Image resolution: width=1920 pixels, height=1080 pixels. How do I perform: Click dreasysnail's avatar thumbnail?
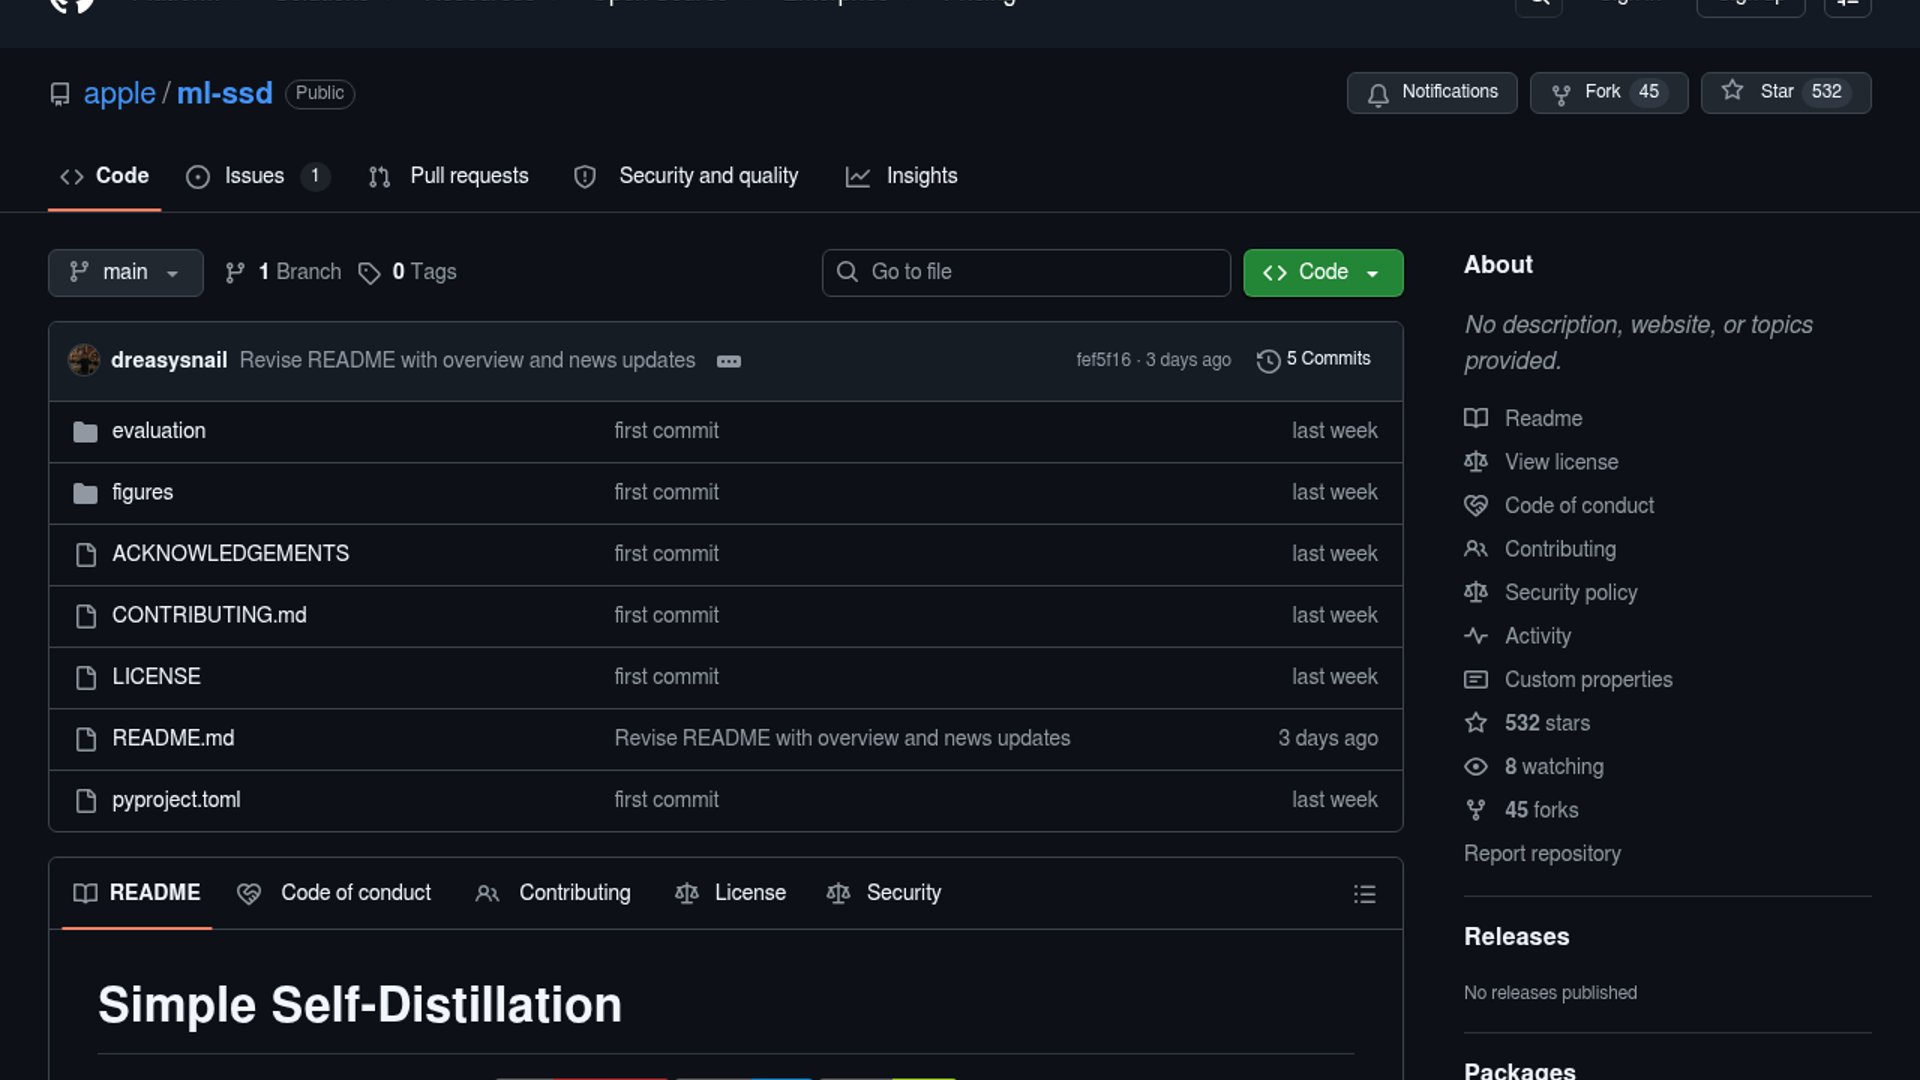[x=84, y=360]
